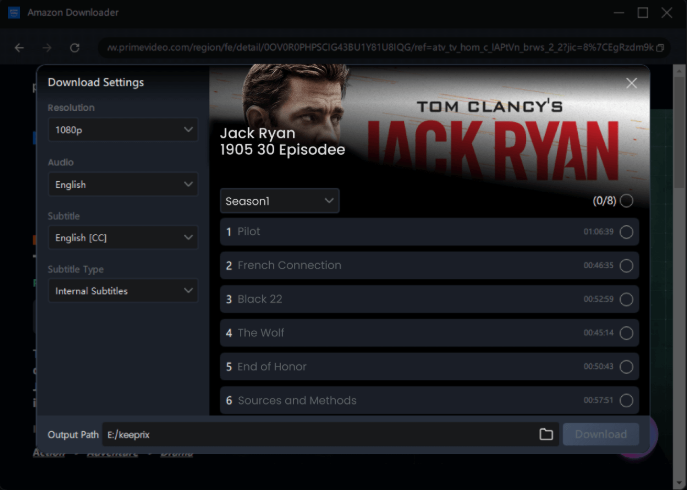This screenshot has width=687, height=490.
Task: Close the download settings dialog
Action: pyautogui.click(x=631, y=84)
